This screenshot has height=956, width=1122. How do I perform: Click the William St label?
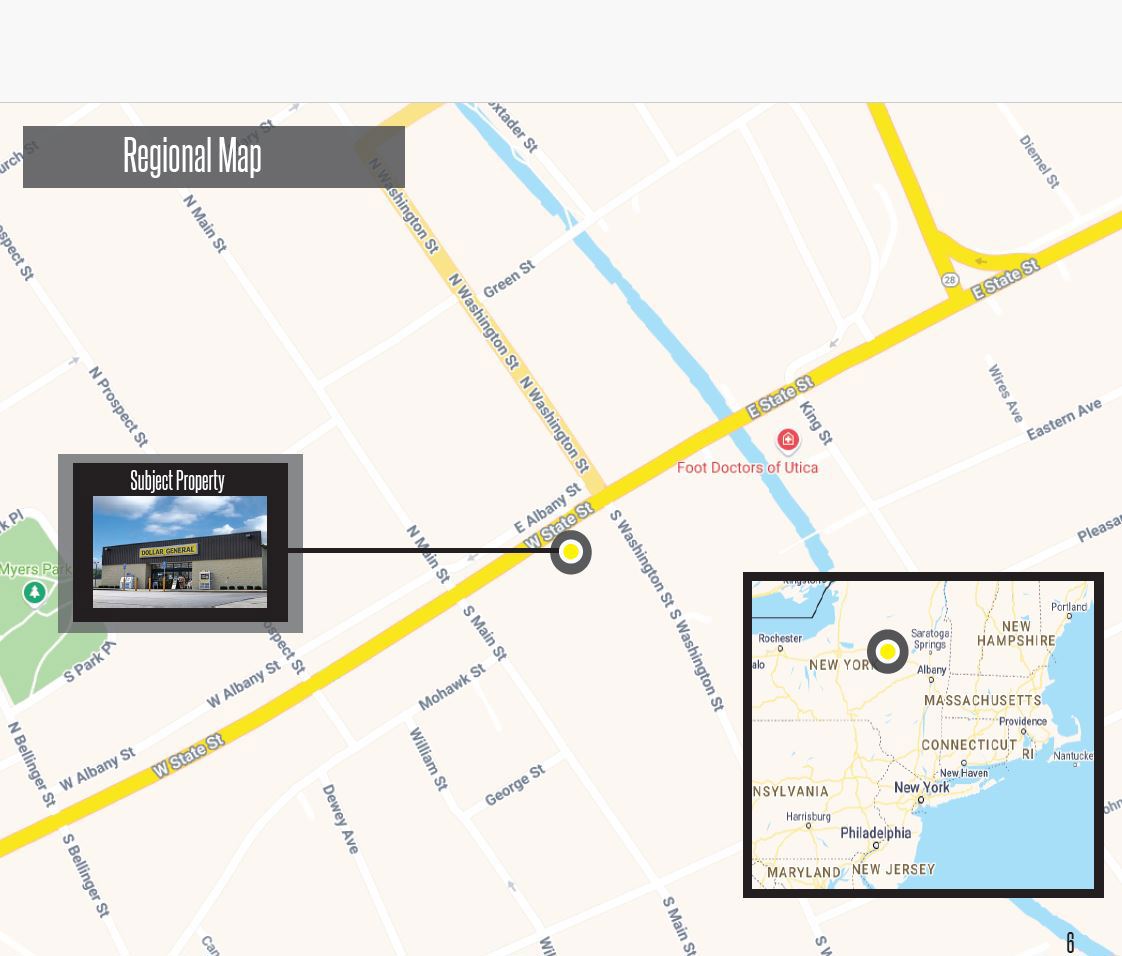pos(428,759)
